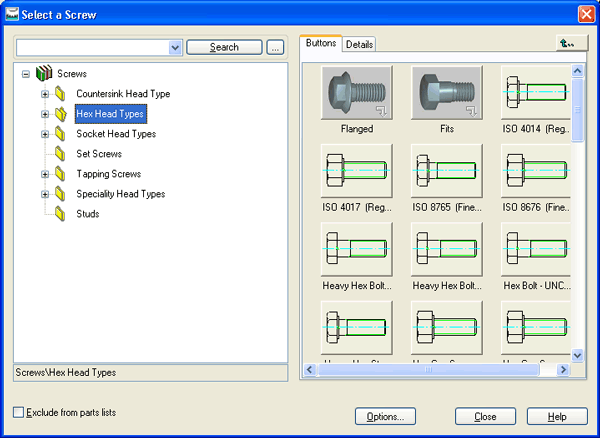600x438 pixels.
Task: Expand the Countersink Head Type node
Action: pyautogui.click(x=44, y=94)
